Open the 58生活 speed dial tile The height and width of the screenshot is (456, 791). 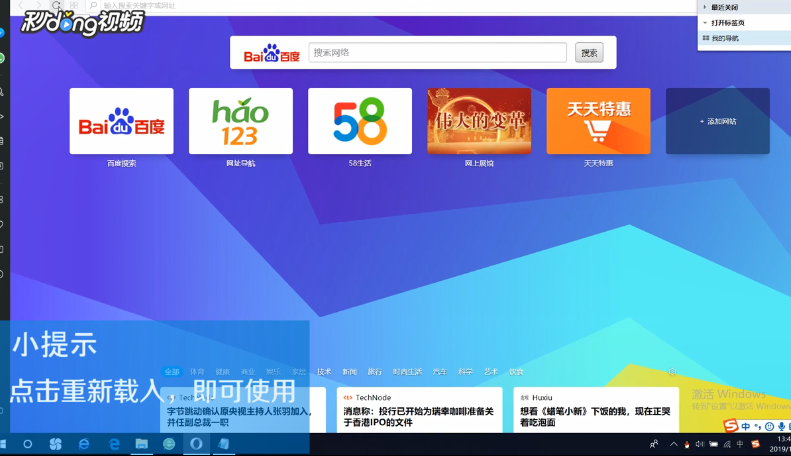pos(360,121)
